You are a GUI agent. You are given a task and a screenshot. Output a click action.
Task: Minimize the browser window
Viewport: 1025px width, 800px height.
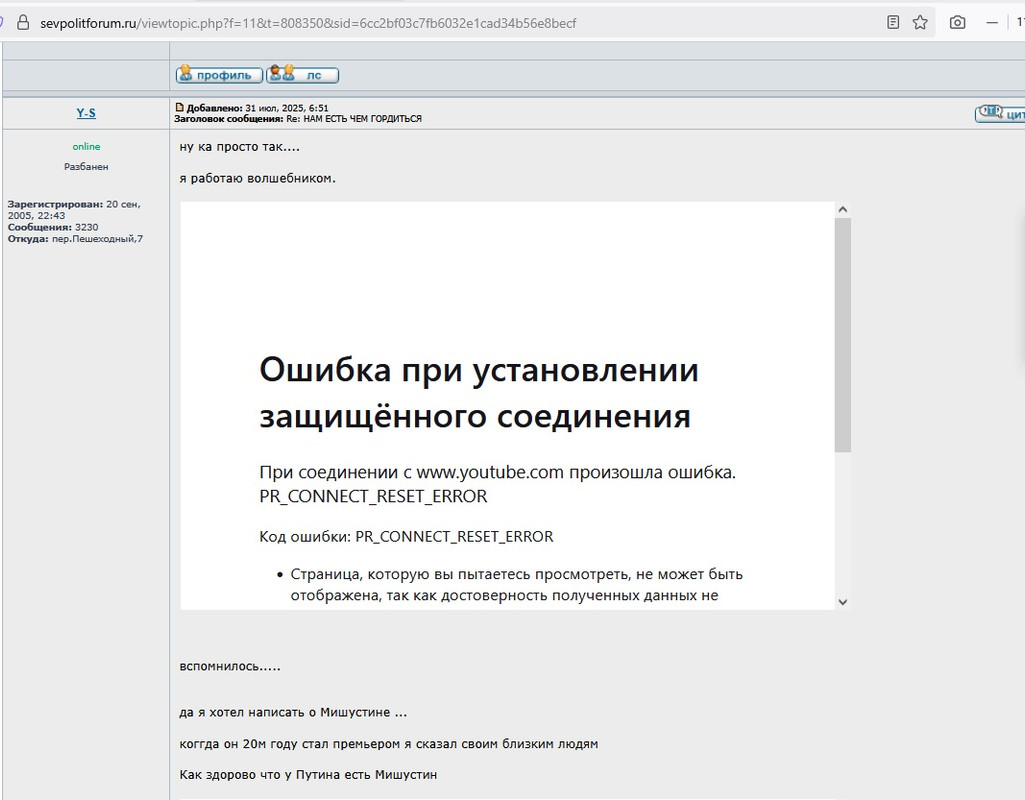pyautogui.click(x=992, y=23)
